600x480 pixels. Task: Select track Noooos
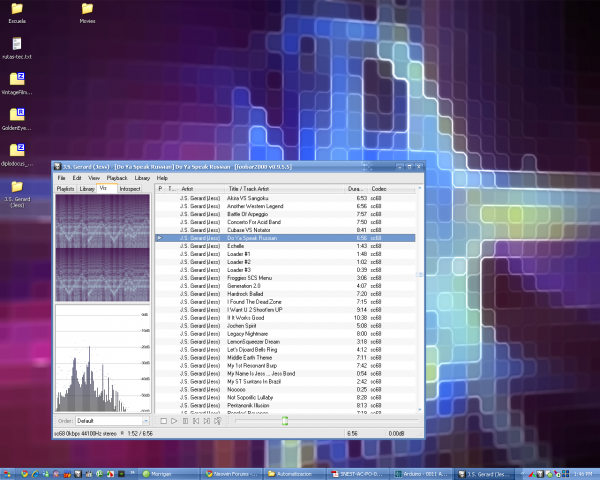pos(285,389)
